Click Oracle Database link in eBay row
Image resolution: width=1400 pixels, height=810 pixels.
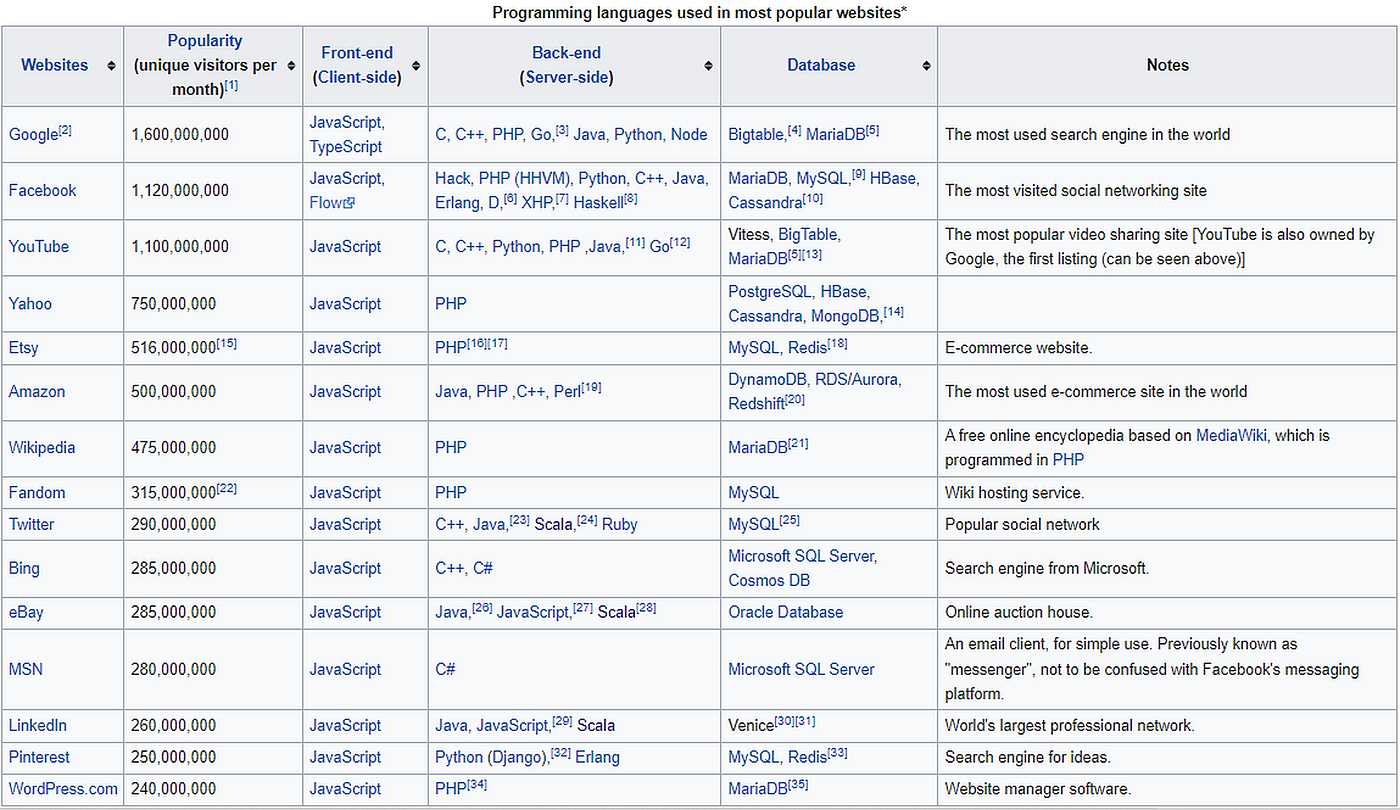coord(786,612)
